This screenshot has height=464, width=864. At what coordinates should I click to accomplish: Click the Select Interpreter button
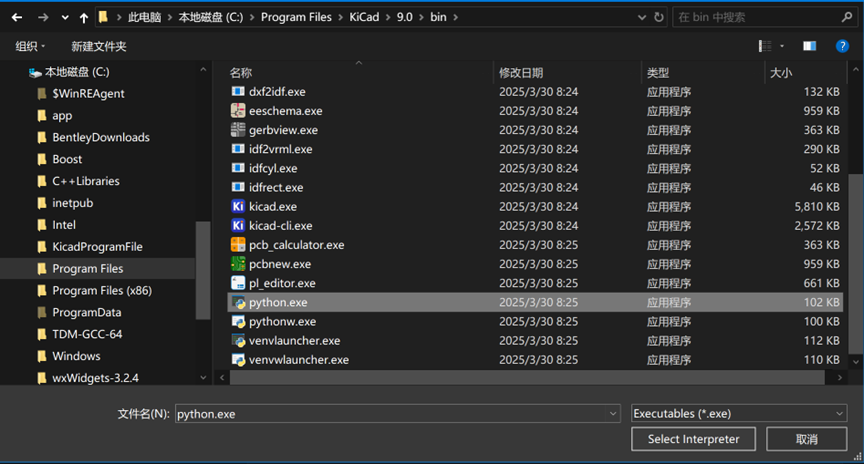(693, 439)
